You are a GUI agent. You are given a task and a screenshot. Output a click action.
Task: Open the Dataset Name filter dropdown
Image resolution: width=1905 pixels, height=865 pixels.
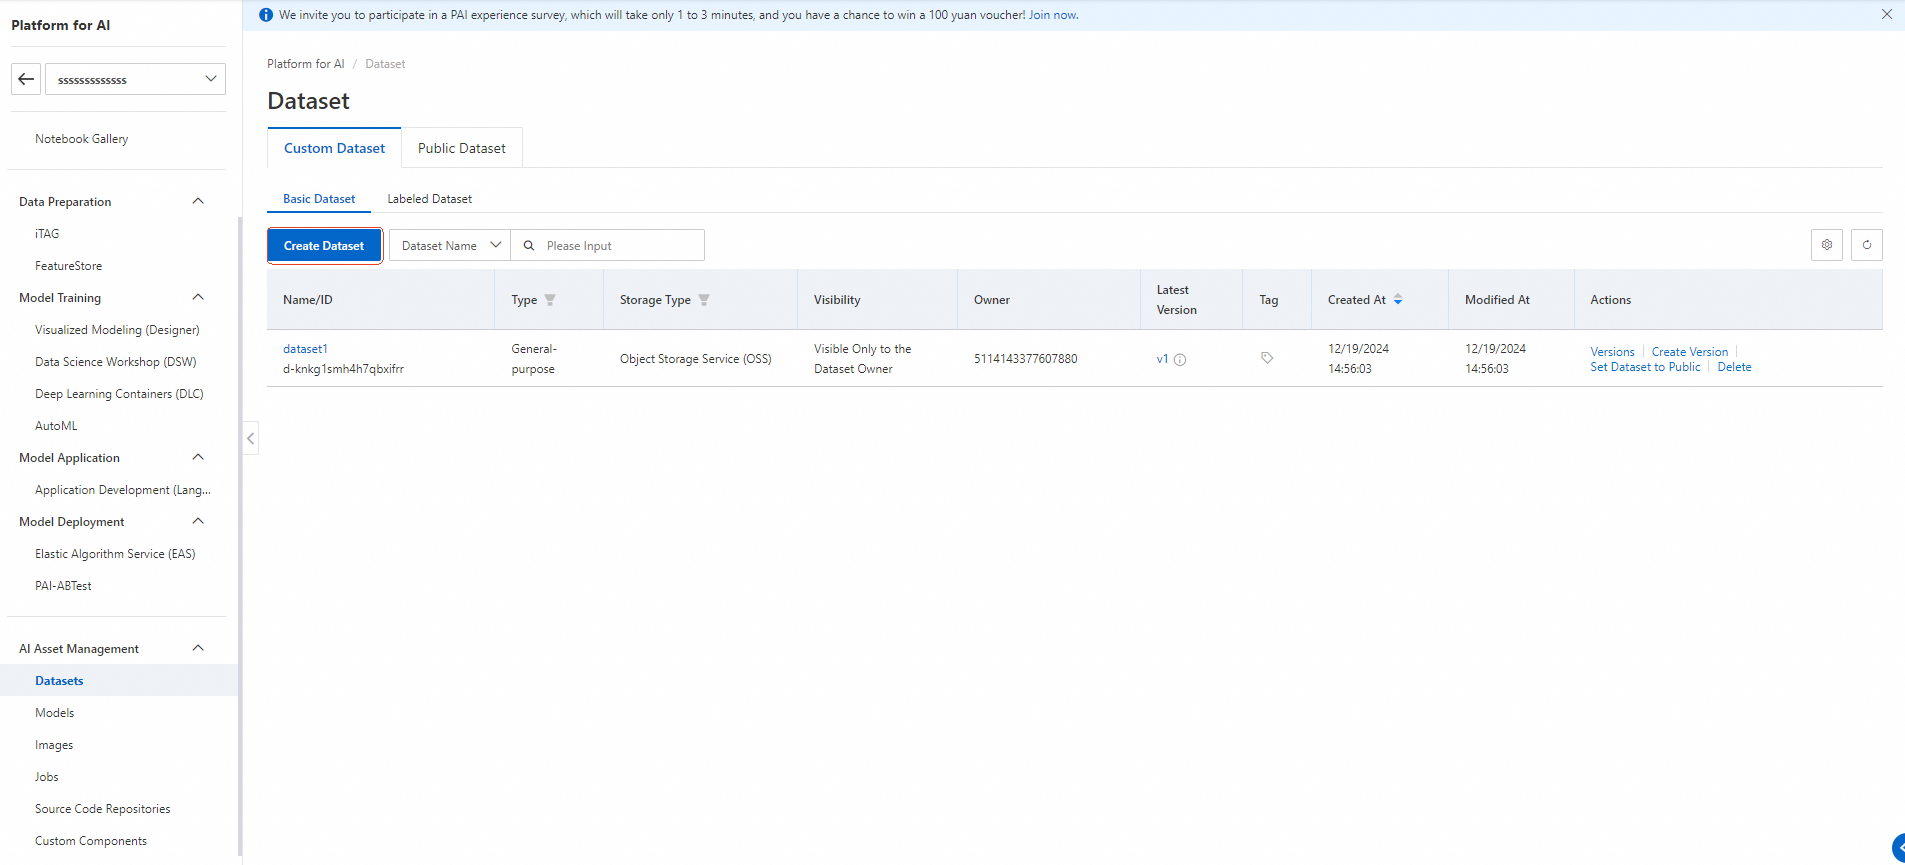450,245
